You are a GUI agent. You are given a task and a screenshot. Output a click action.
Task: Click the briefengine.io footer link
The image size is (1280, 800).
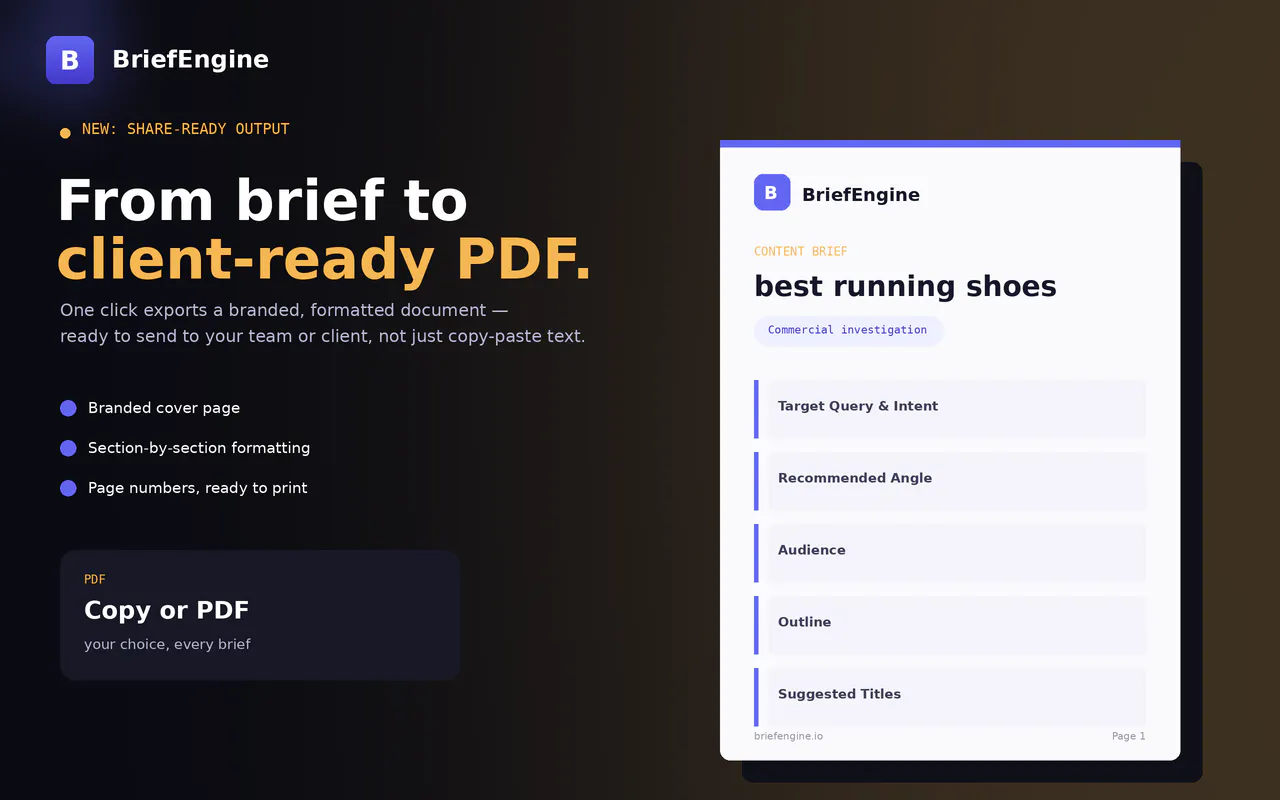pos(789,736)
